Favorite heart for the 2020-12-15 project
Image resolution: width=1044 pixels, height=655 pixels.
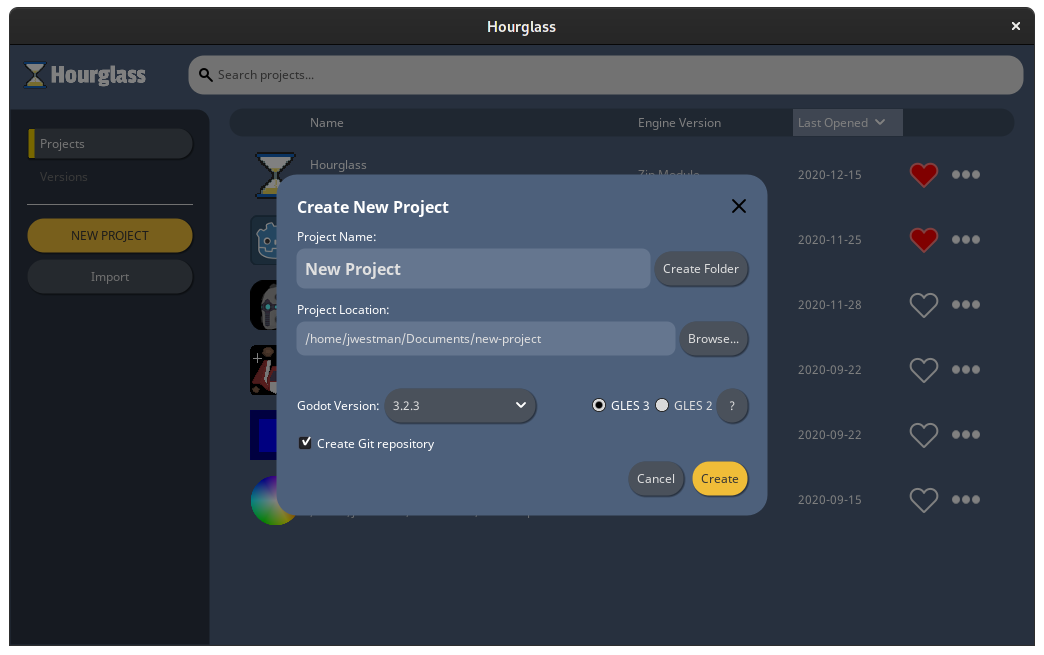point(923,175)
